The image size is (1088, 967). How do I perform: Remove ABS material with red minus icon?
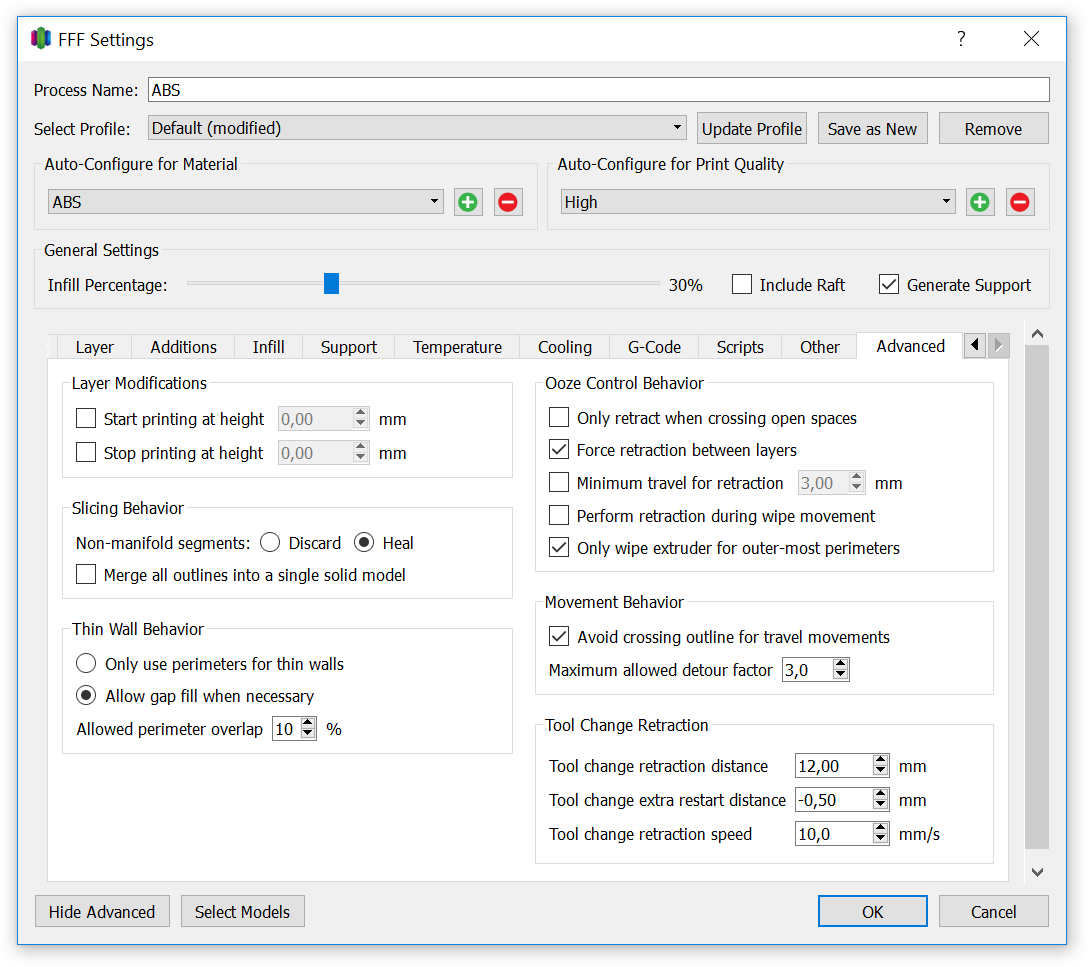[x=508, y=202]
